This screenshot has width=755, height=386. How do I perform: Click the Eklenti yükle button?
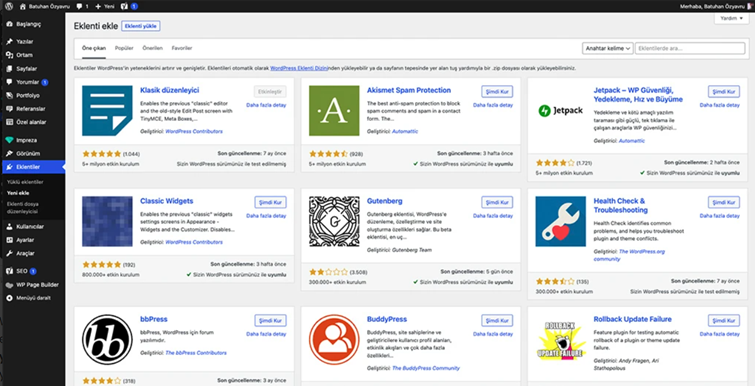point(141,26)
